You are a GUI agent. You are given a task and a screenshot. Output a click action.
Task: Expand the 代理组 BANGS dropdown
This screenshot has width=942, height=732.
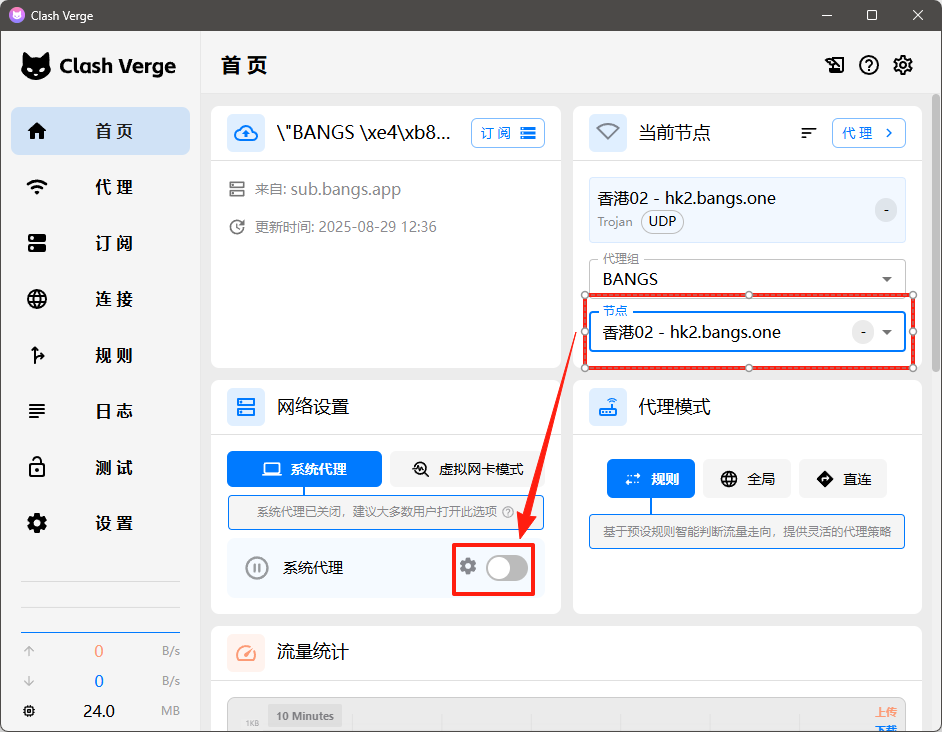pos(886,279)
